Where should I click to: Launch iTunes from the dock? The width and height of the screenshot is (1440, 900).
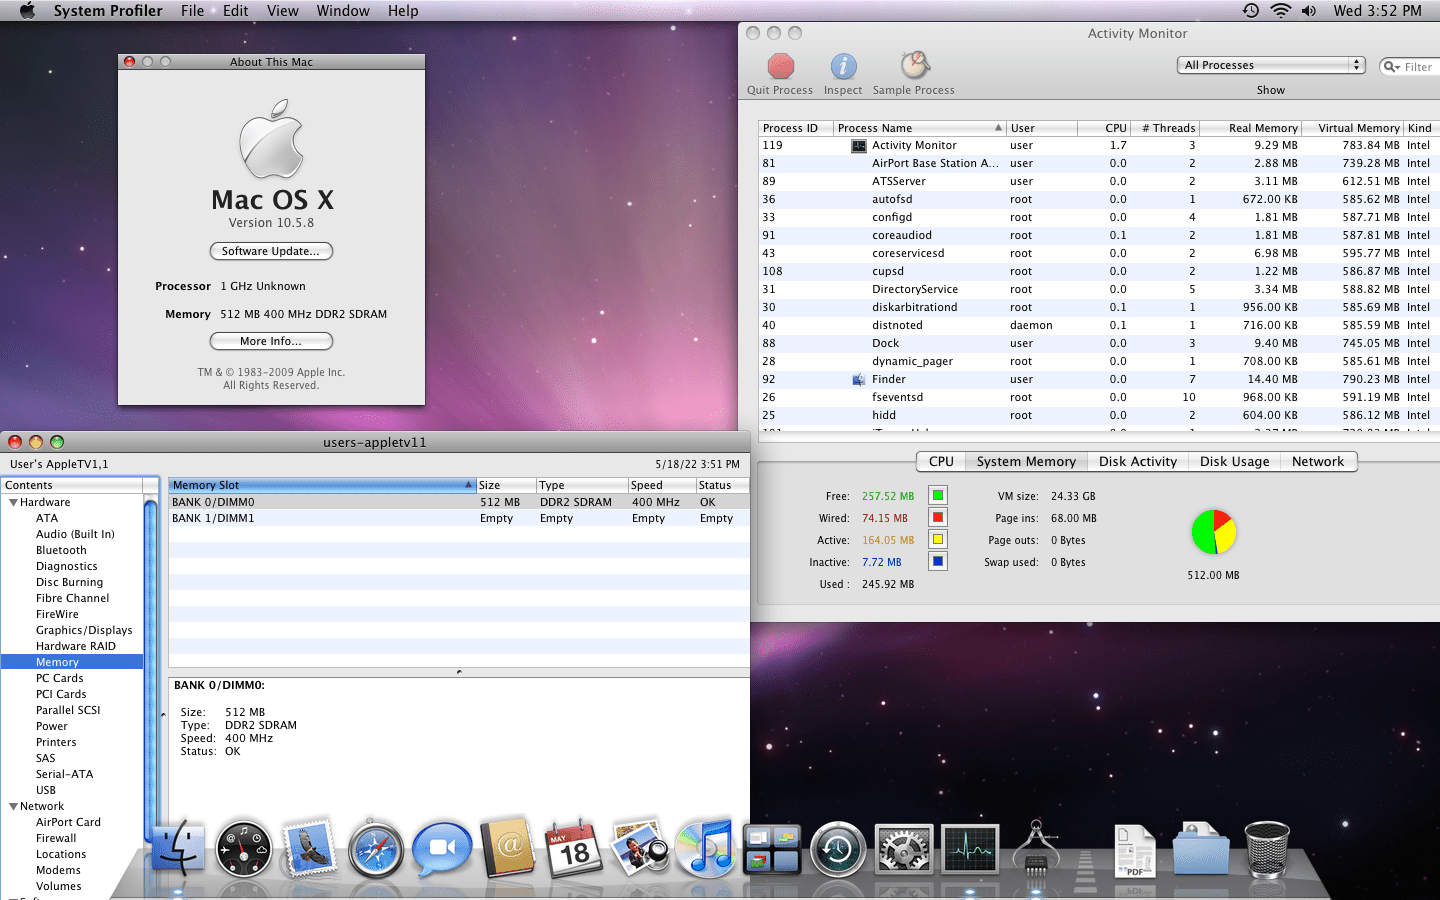[705, 849]
